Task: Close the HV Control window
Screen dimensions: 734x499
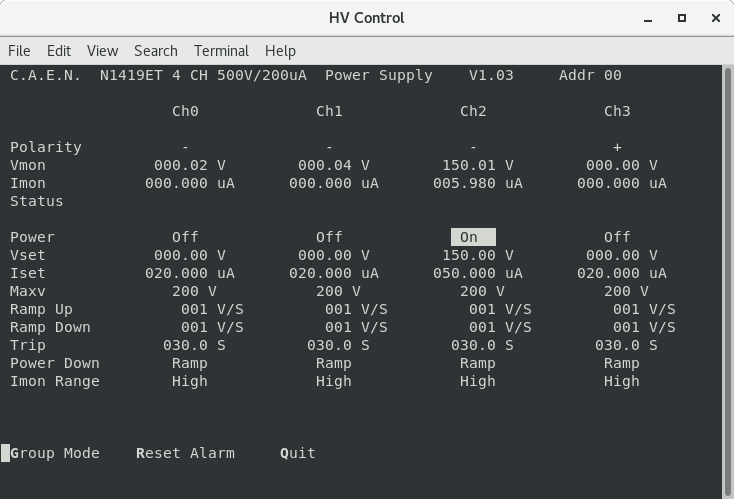Action: pos(716,18)
